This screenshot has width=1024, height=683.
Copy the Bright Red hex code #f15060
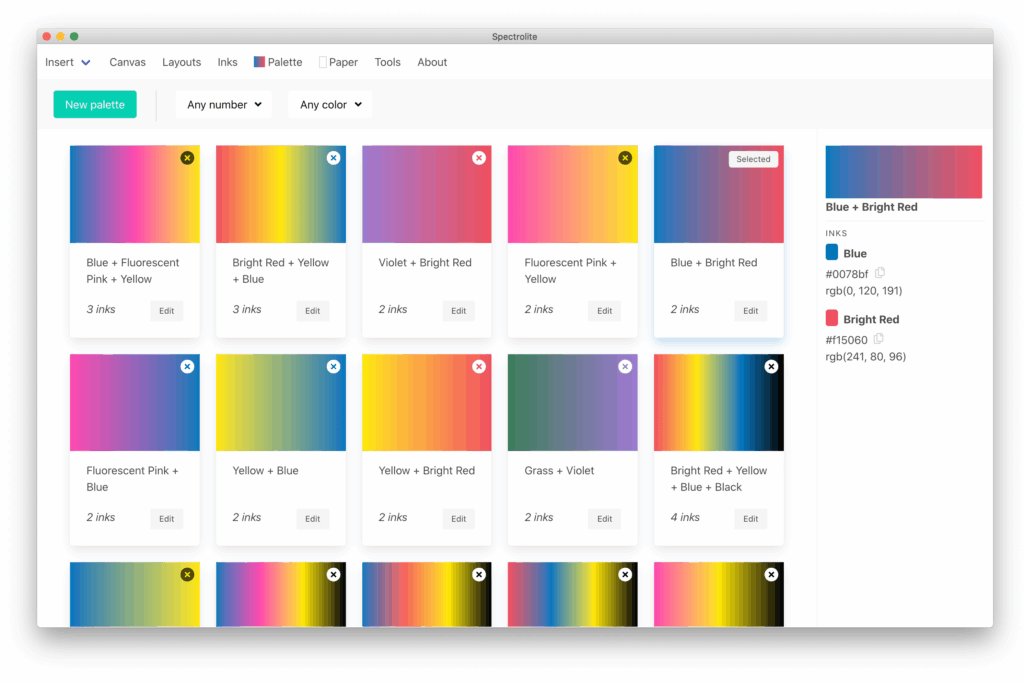tap(879, 339)
